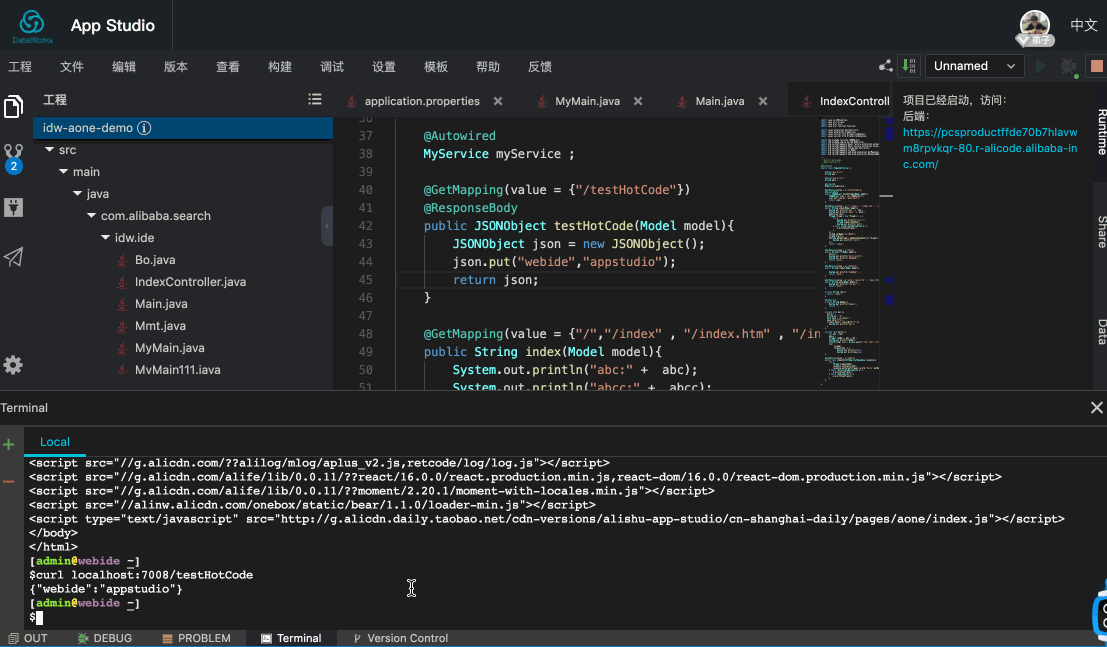Close the Terminal panel
Viewport: 1107px width, 647px height.
[1096, 408]
